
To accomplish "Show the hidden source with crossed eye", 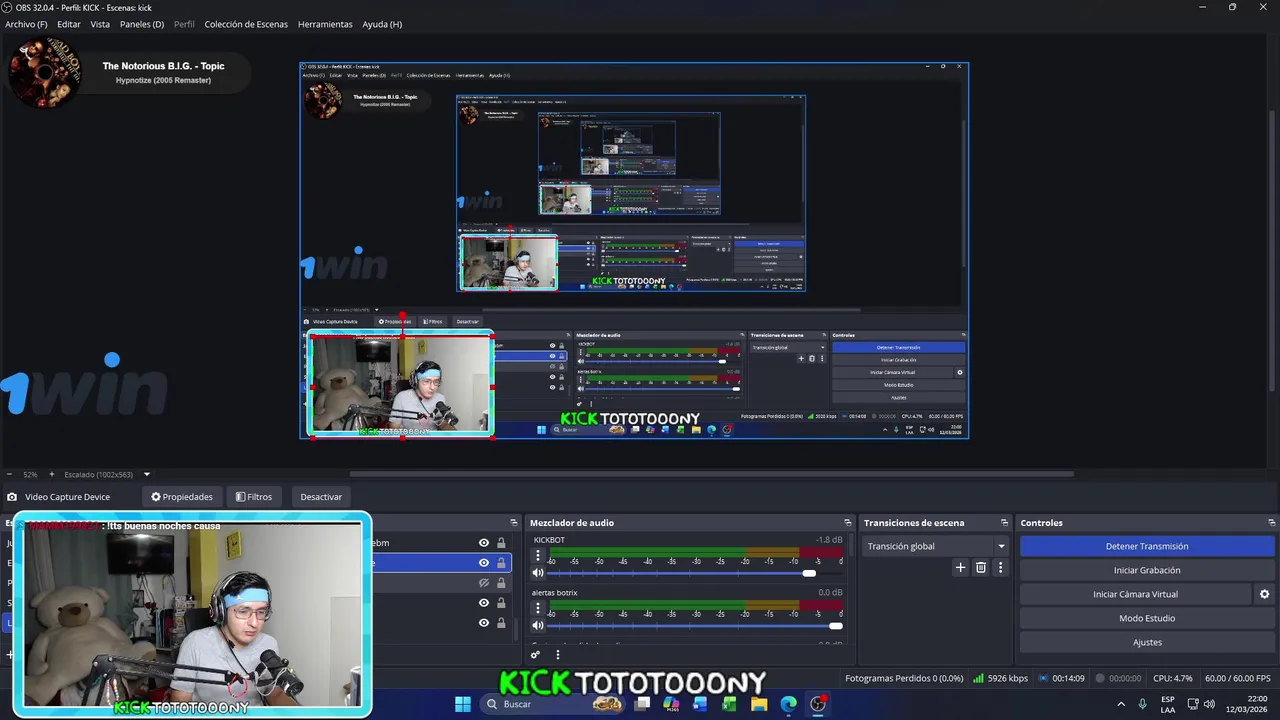I will (484, 583).
